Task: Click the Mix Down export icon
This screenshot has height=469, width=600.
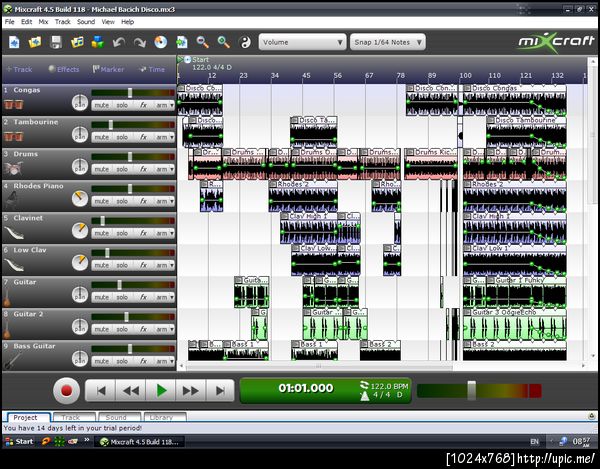Action: click(182, 42)
